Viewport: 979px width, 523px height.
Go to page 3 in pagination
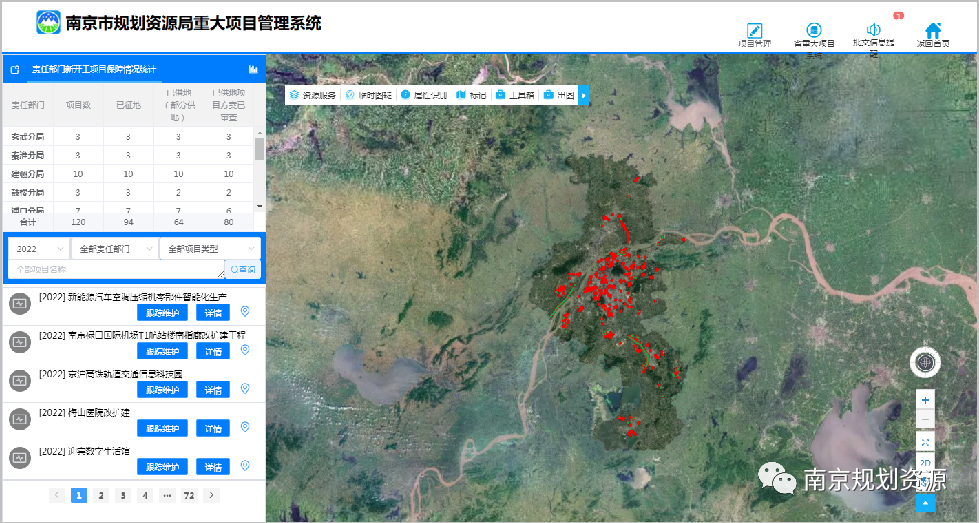coord(123,496)
